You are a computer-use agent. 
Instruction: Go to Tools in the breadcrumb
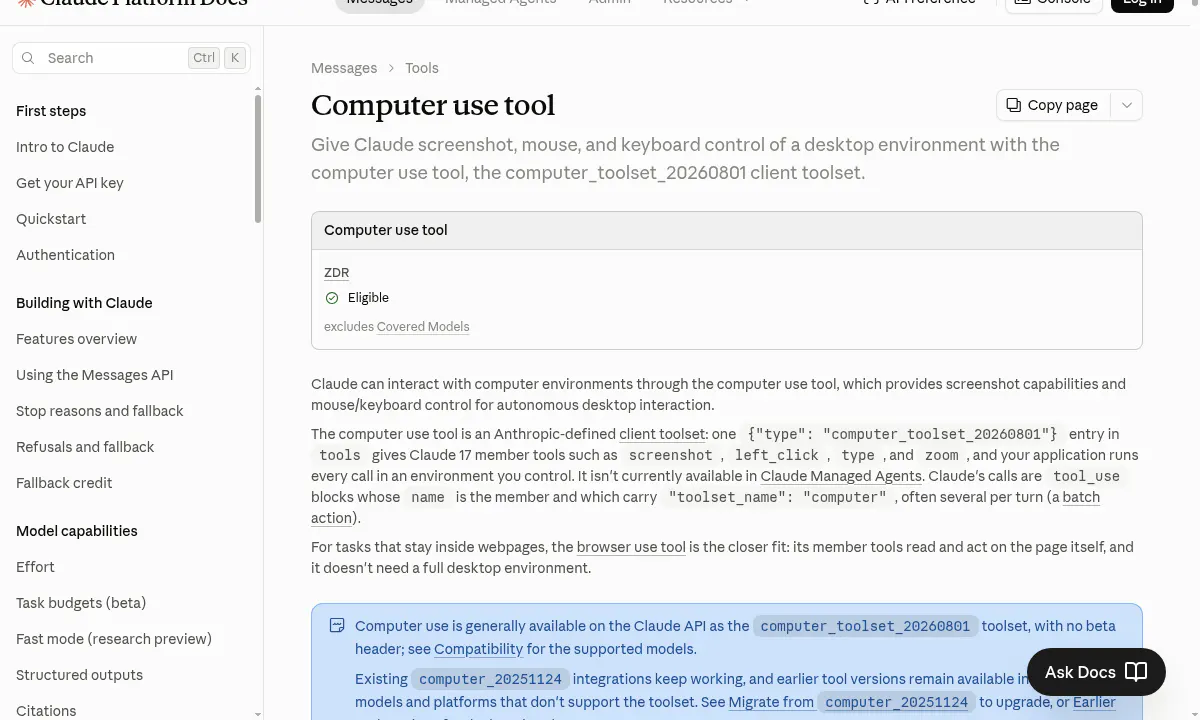(x=422, y=68)
